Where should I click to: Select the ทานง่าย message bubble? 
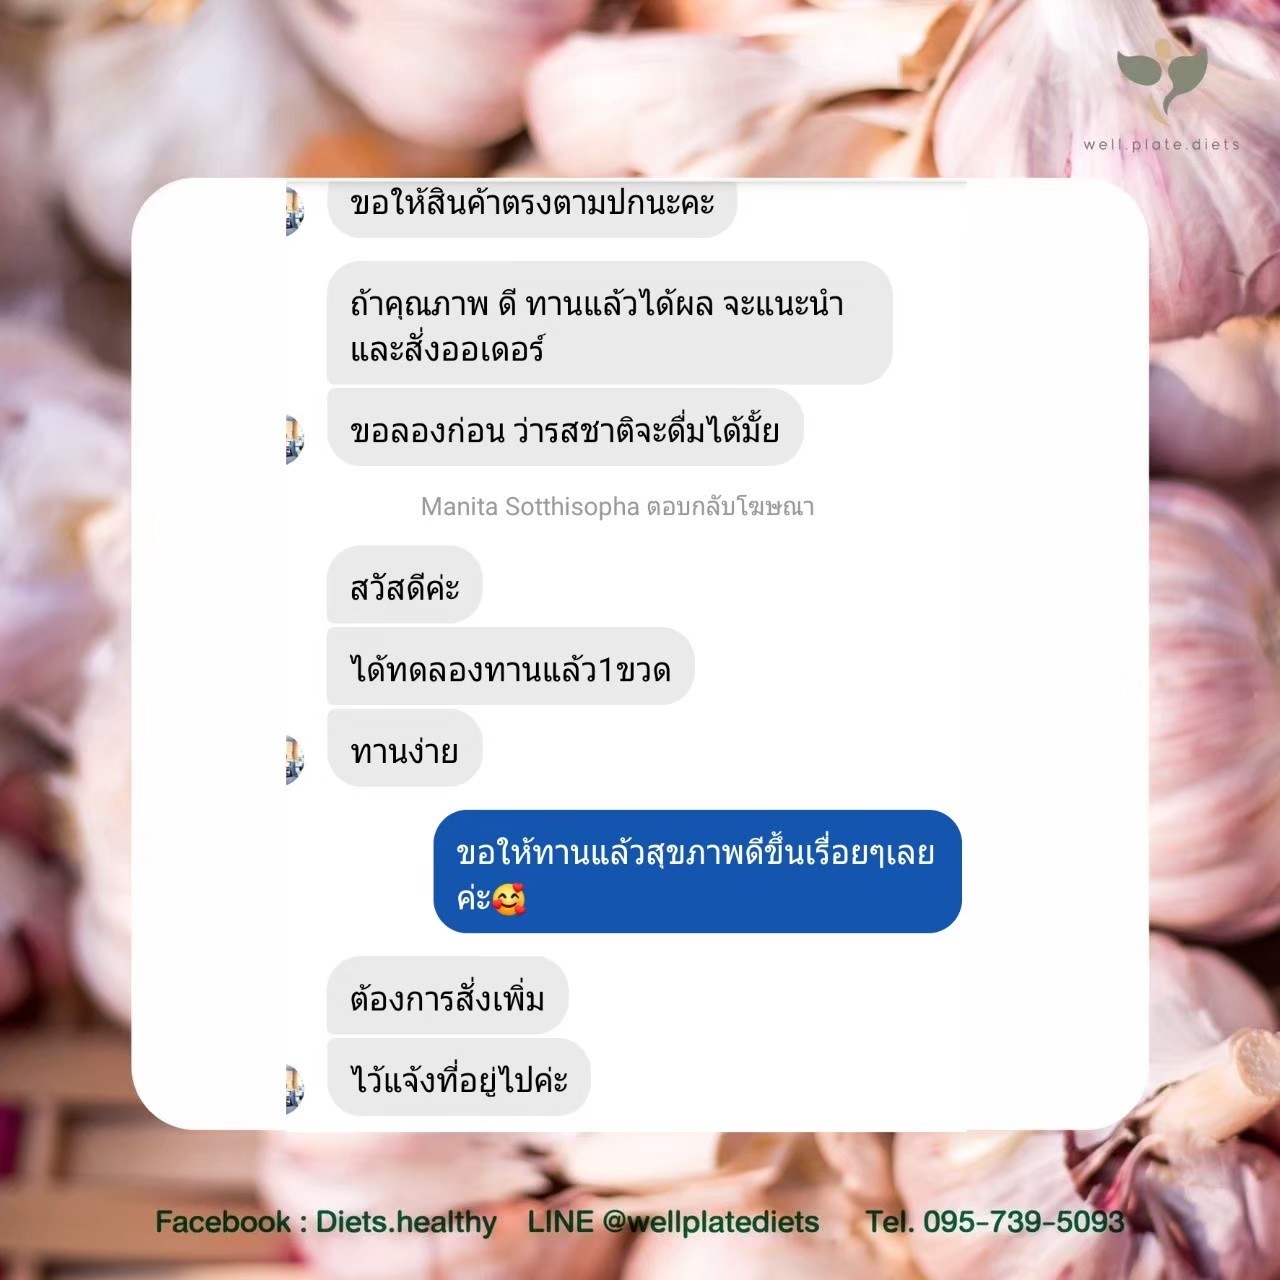click(x=405, y=748)
